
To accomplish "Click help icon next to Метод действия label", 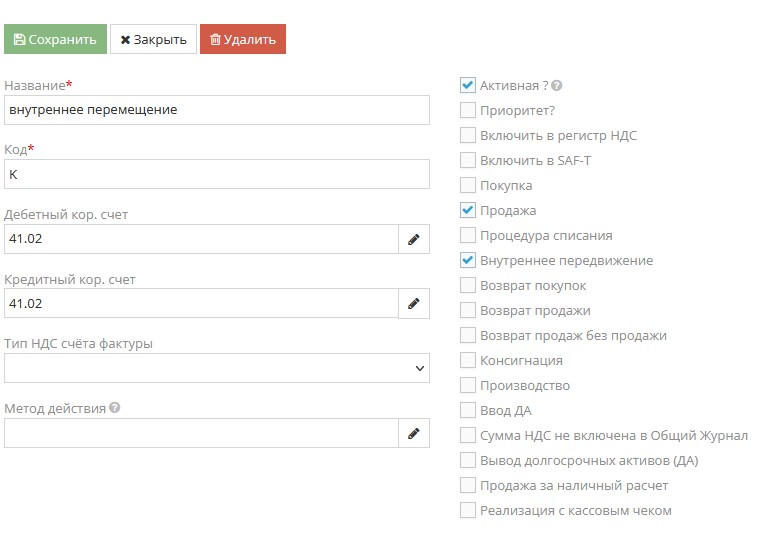I will 115,408.
